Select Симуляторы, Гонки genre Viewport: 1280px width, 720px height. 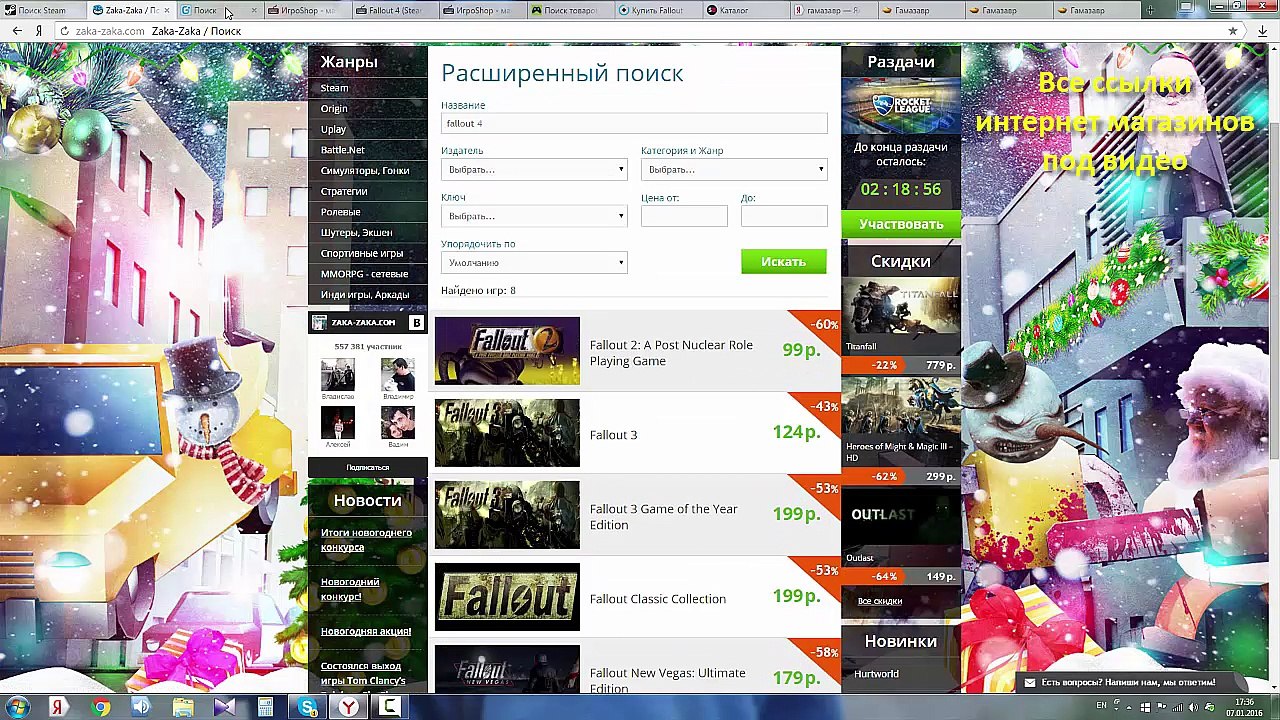(365, 171)
